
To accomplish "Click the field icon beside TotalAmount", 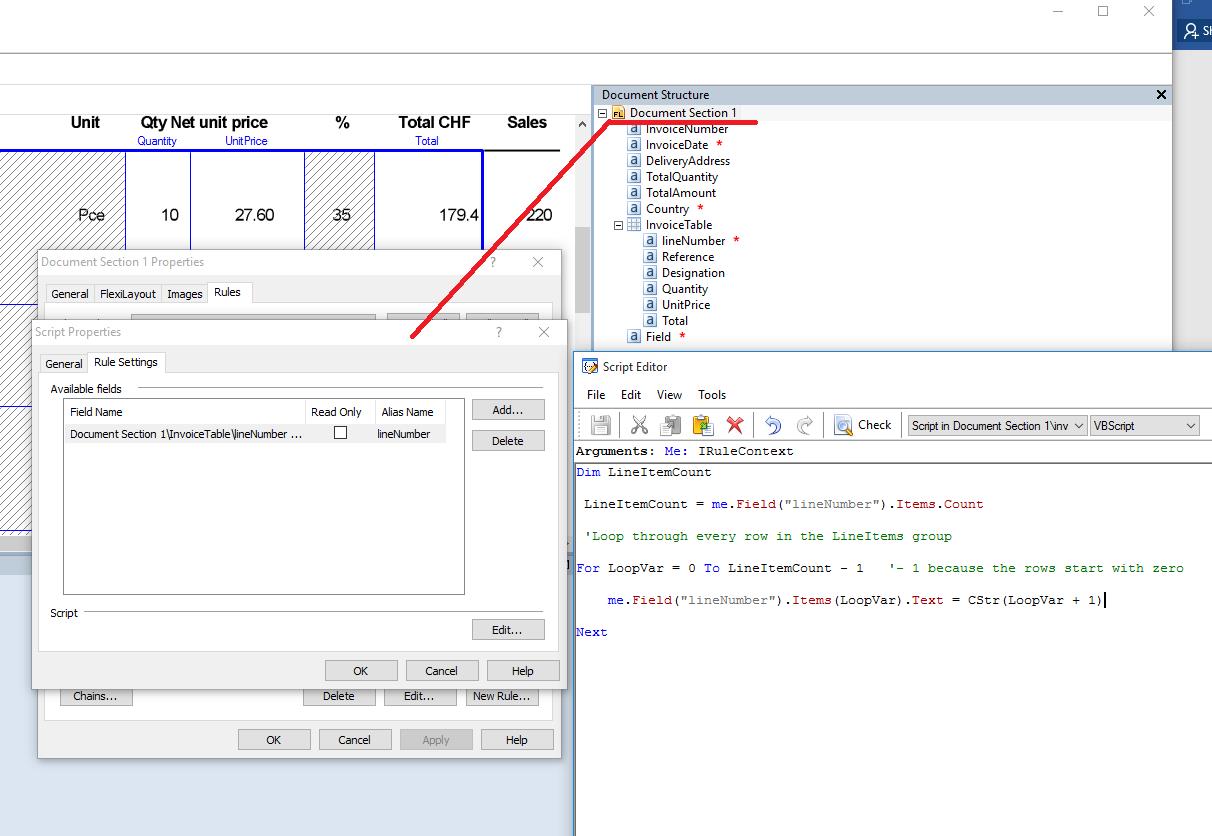I will pyautogui.click(x=634, y=193).
